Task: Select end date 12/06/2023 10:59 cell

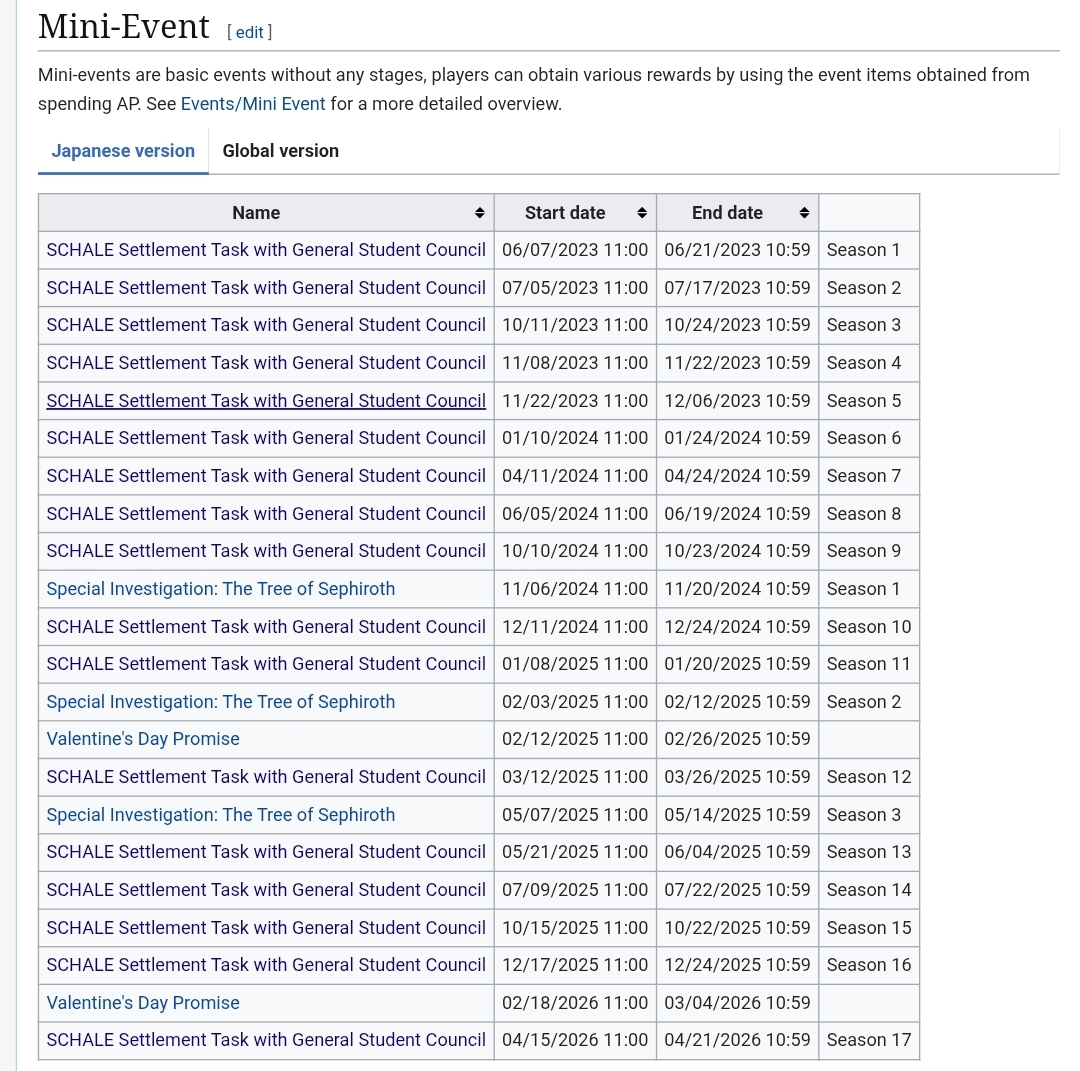Action: tap(738, 401)
